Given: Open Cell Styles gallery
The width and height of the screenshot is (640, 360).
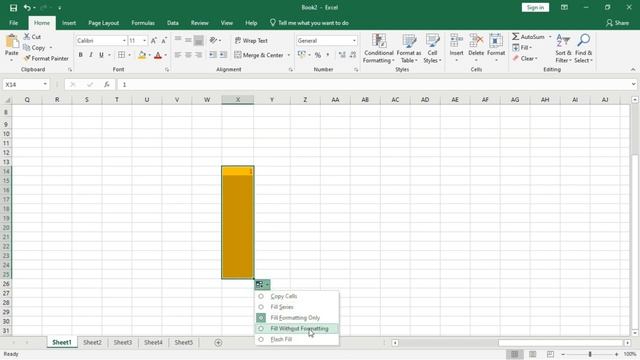Looking at the screenshot, I should point(432,49).
